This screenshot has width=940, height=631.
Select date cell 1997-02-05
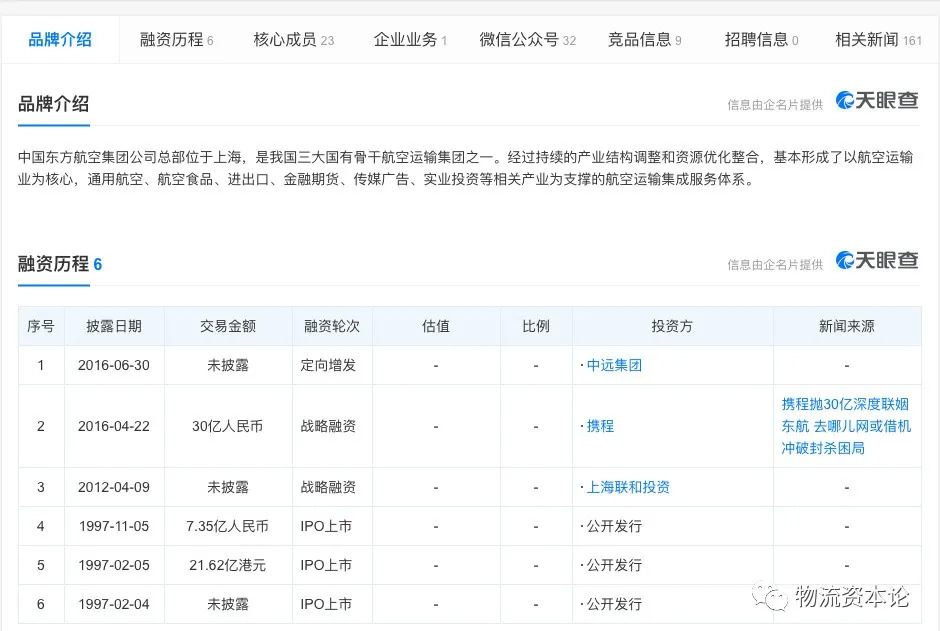(114, 565)
